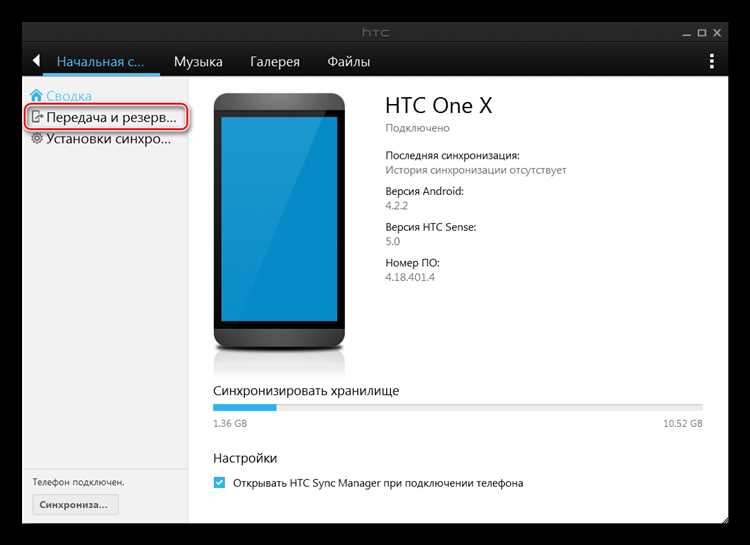Viewport: 750px width, 545px height.
Task: Click the HTC One X phone image
Action: [279, 222]
